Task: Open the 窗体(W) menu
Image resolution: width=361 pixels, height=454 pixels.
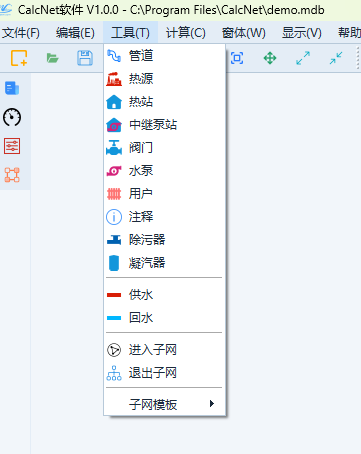Action: tap(244, 33)
